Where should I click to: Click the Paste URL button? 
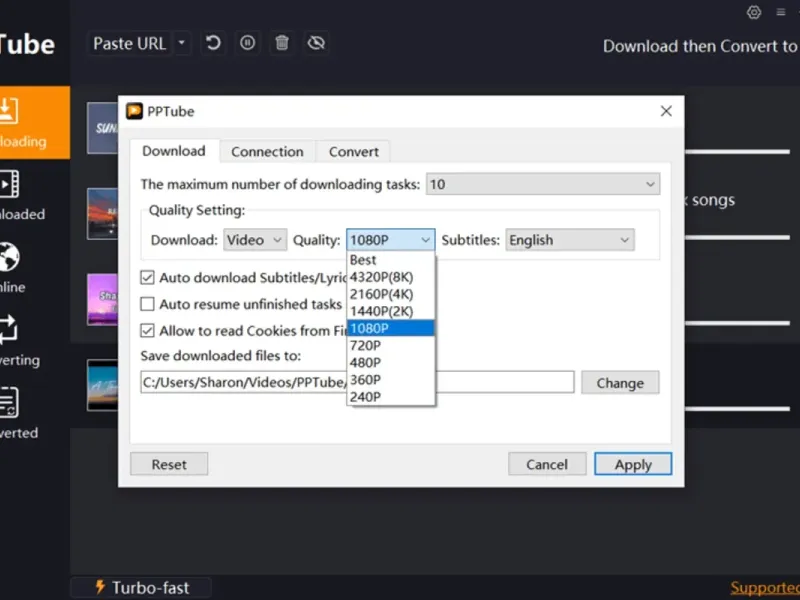click(130, 44)
